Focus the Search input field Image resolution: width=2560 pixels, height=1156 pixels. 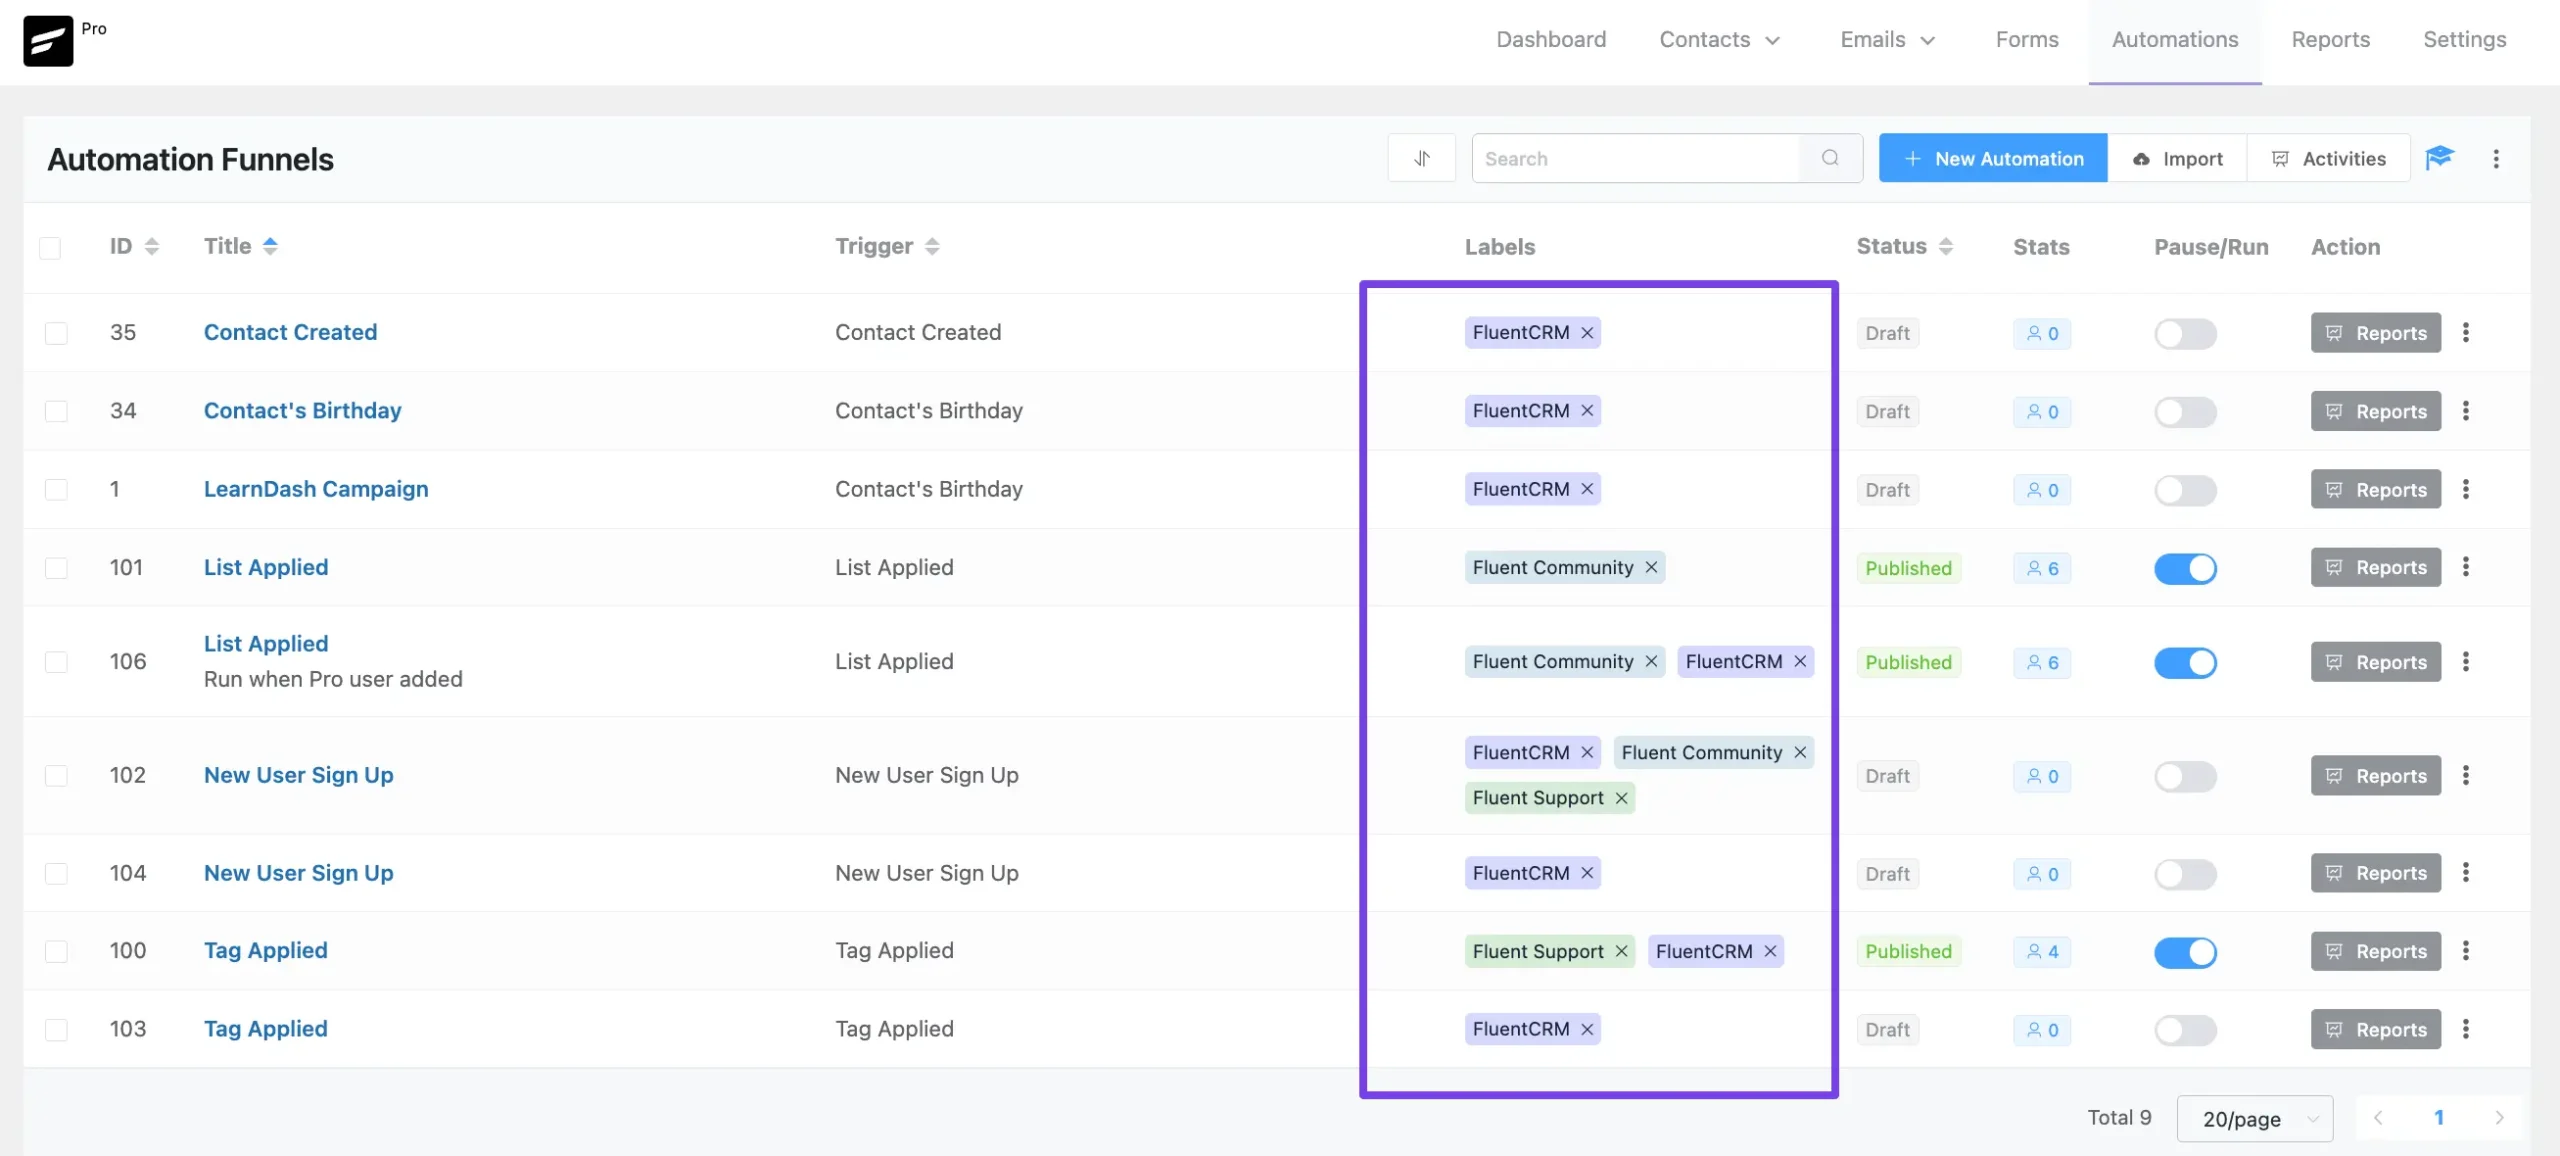1635,158
